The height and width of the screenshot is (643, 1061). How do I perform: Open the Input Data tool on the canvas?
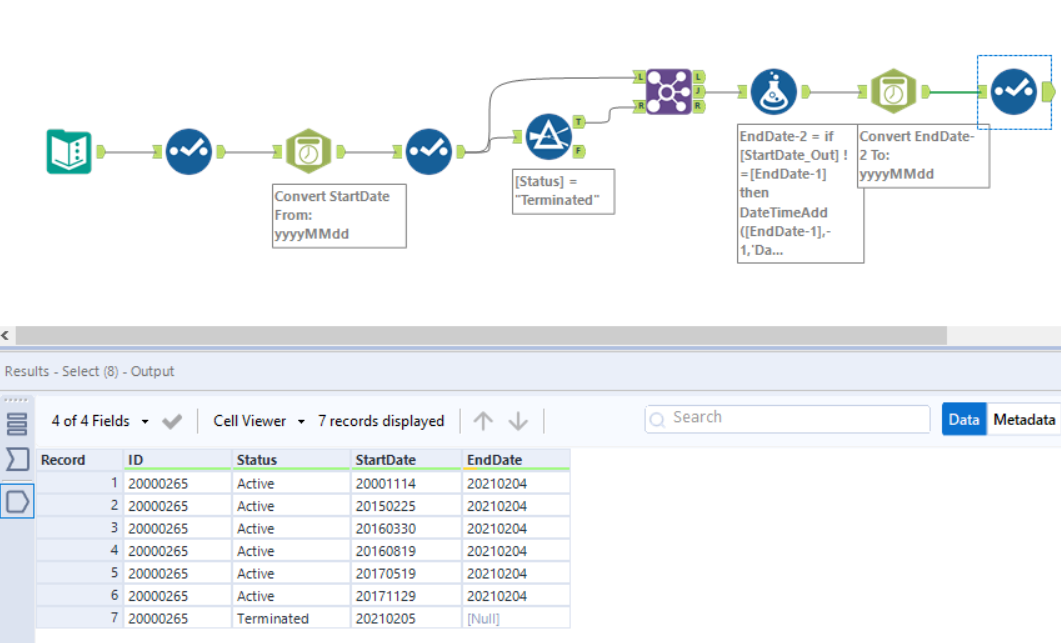point(68,150)
